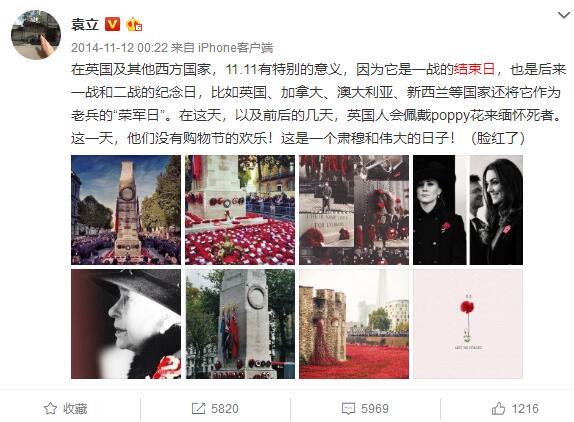Click the 5969 comments count button
The width and height of the screenshot is (574, 422).
[365, 408]
